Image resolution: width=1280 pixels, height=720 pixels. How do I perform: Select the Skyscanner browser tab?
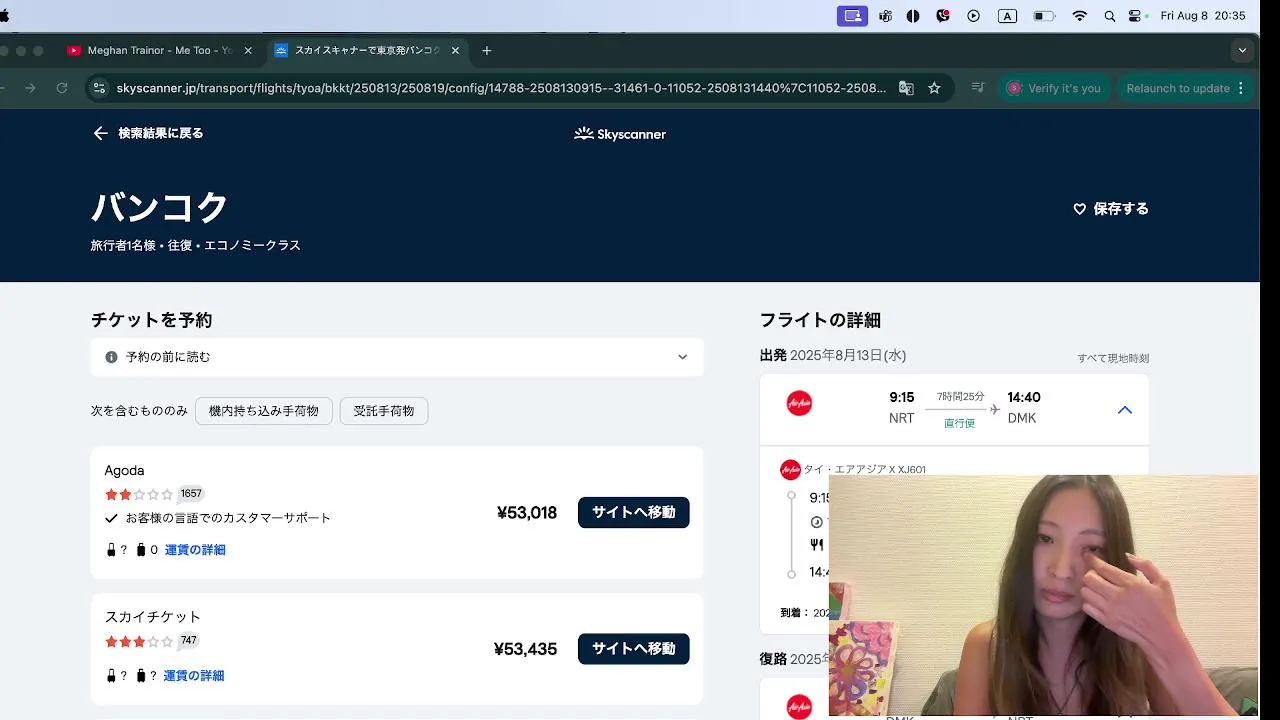366,50
